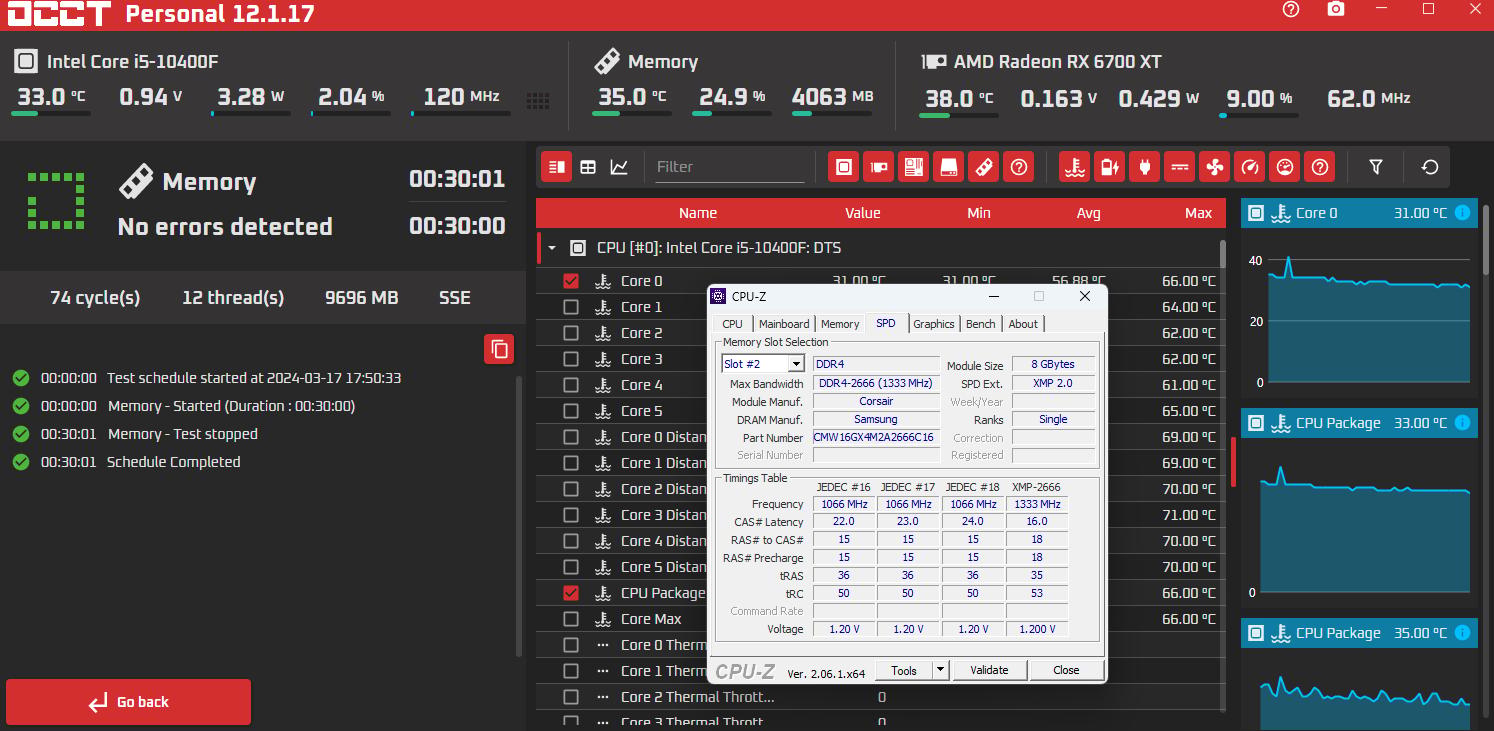The image size is (1494, 731).
Task: Click the 71.00 °C max value
Action: pyautogui.click(x=1189, y=515)
